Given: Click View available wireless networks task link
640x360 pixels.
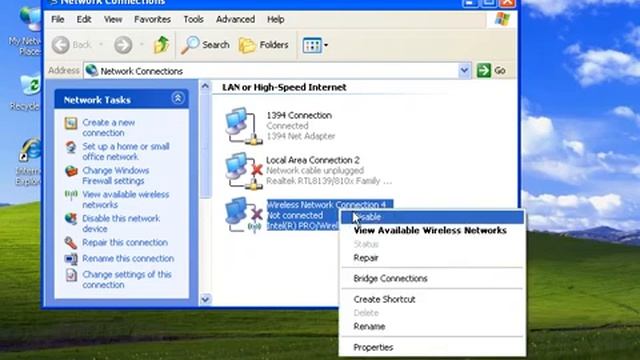Looking at the screenshot, I should click(x=125, y=200).
